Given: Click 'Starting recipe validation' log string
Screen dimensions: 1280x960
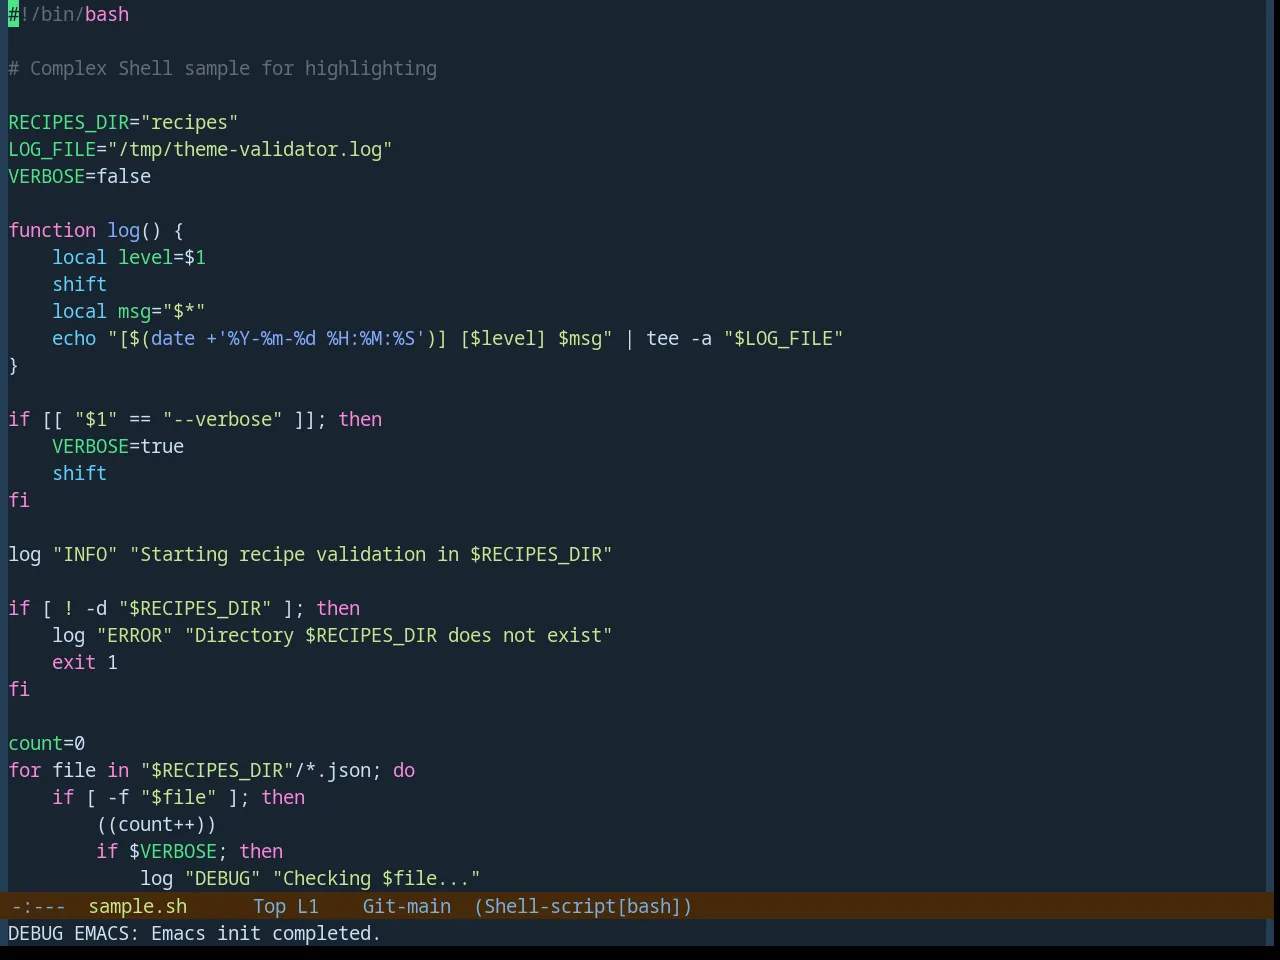Looking at the screenshot, I should pyautogui.click(x=371, y=554).
